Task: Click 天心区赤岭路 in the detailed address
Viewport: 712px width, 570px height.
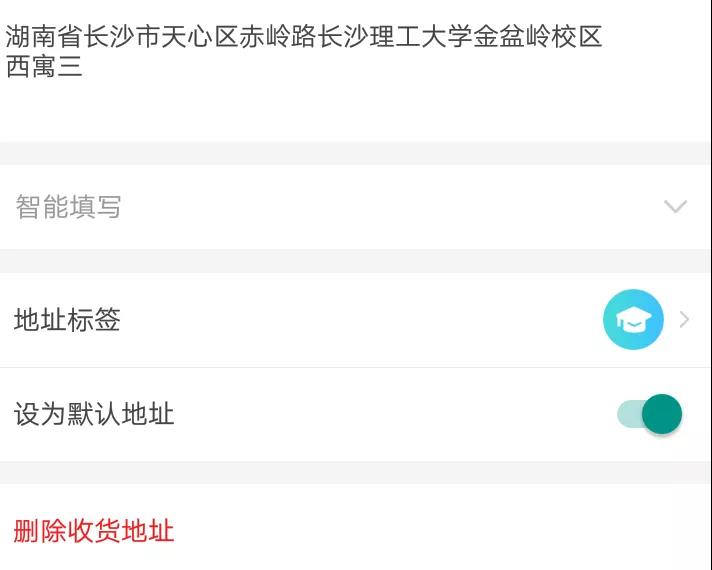Action: click(252, 38)
